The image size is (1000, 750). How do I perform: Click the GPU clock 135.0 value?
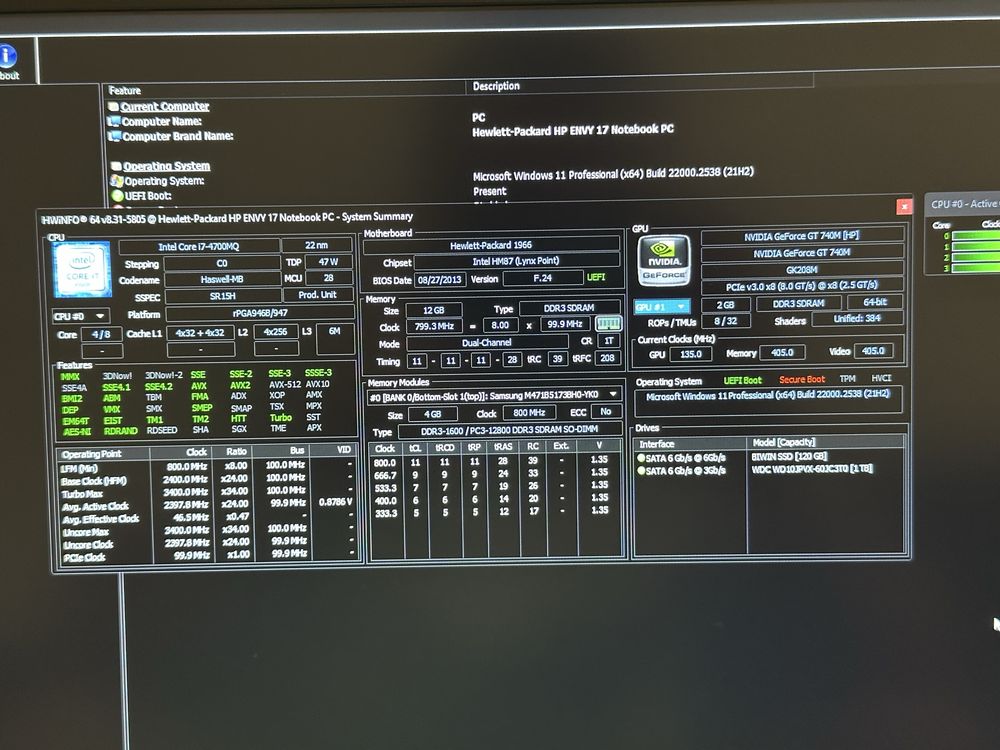pos(691,354)
